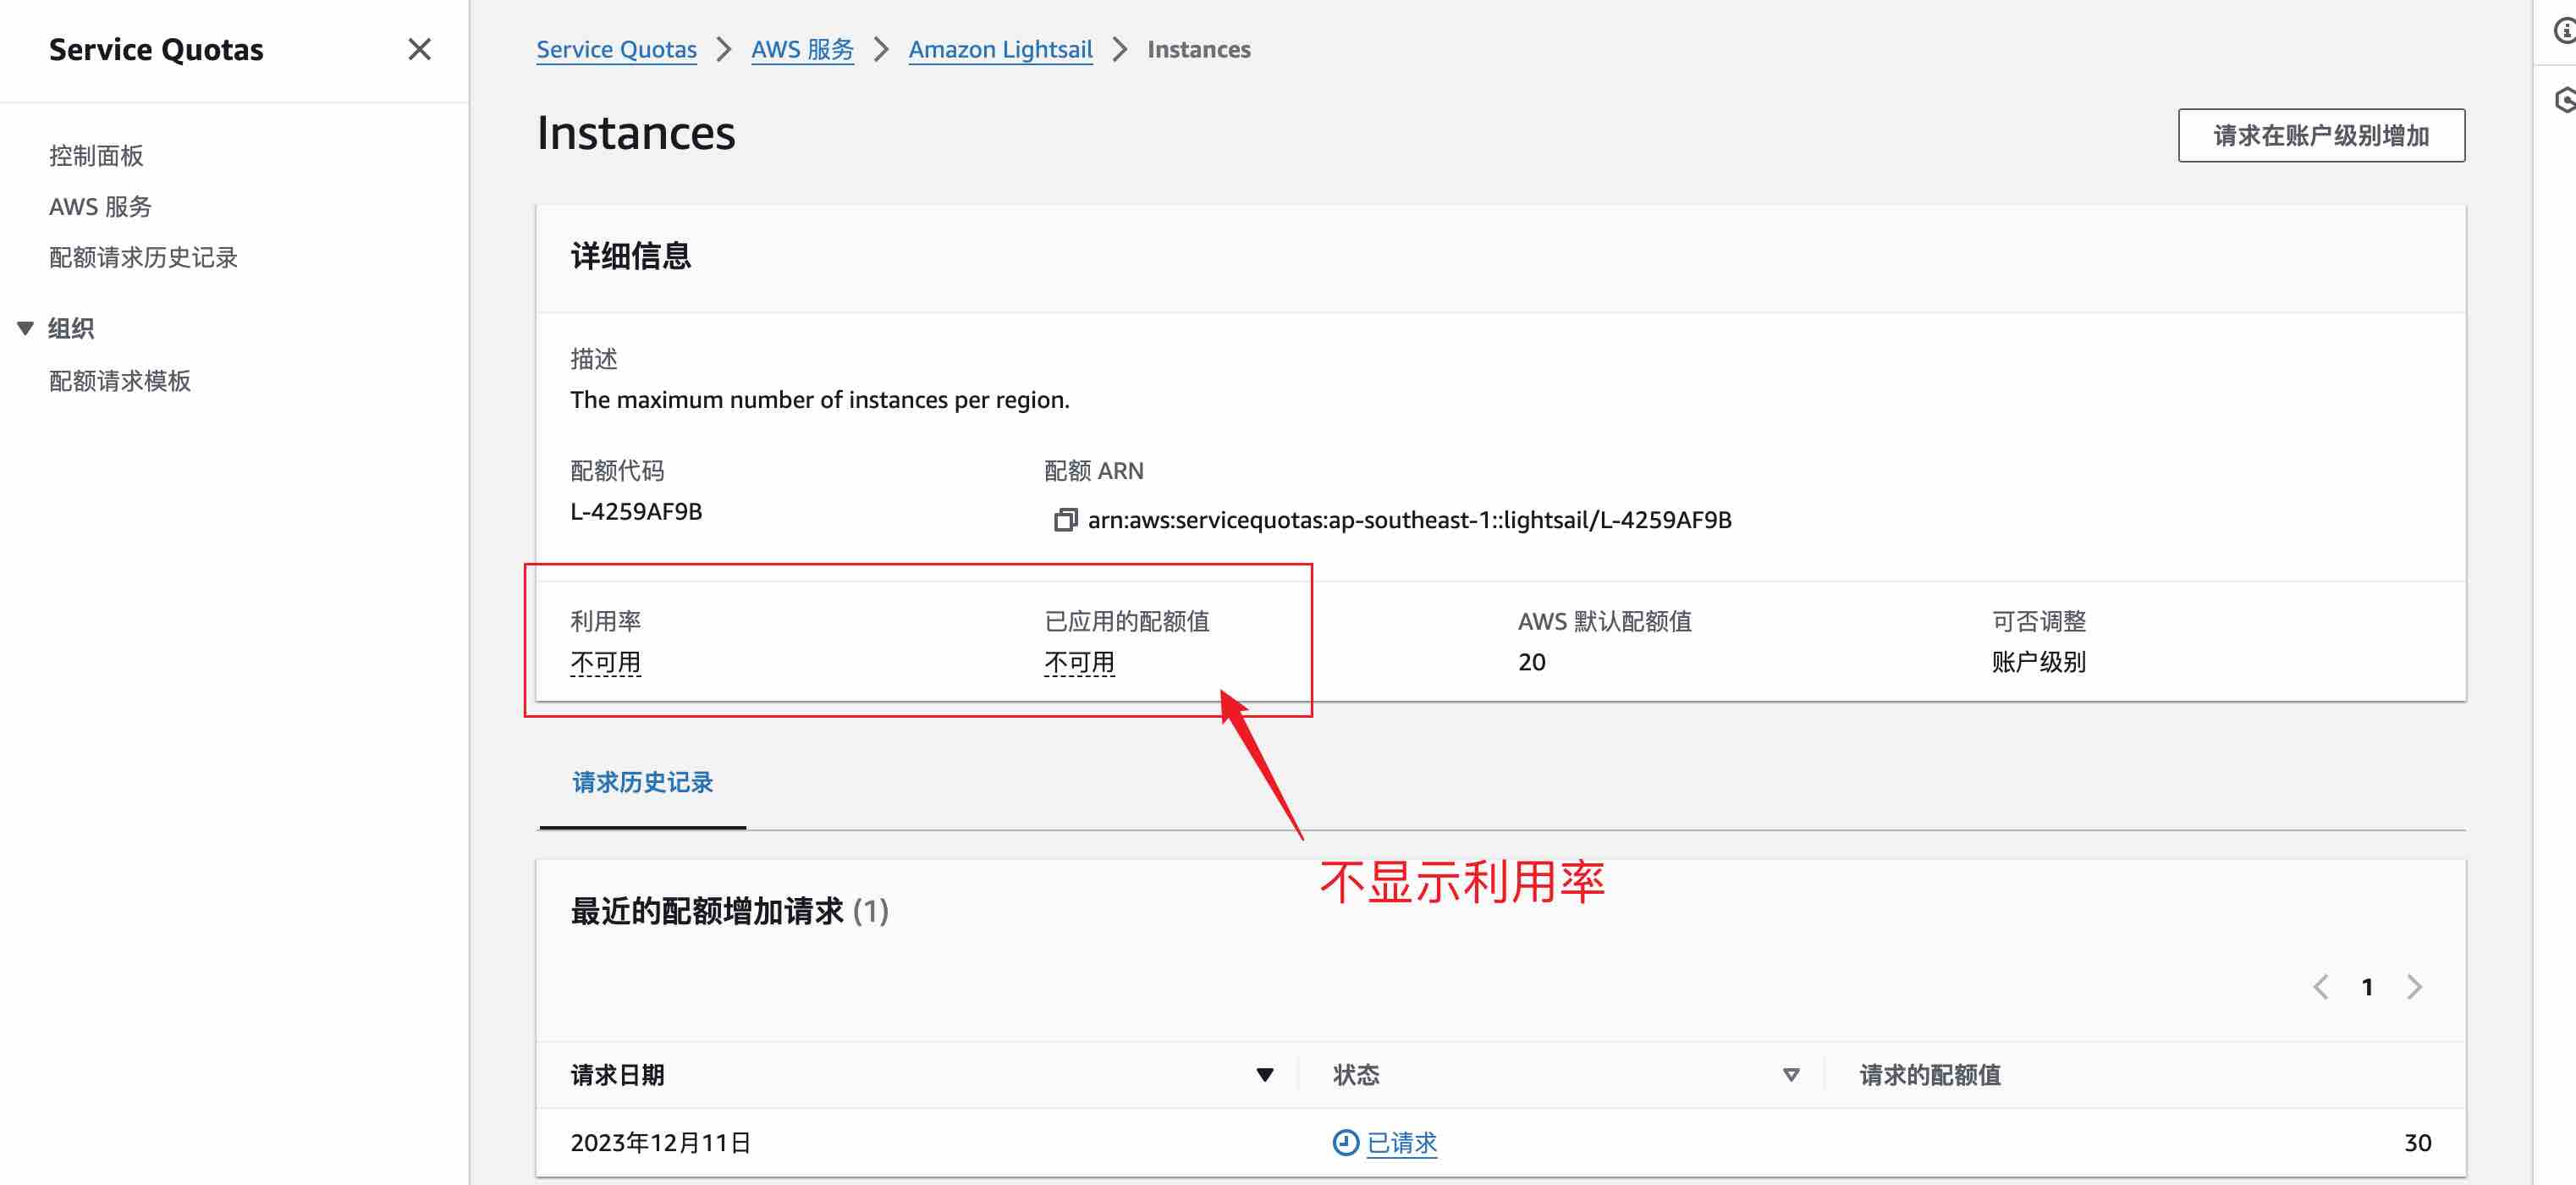Select page 1 in pagination
The width and height of the screenshot is (2576, 1185).
(2367, 987)
